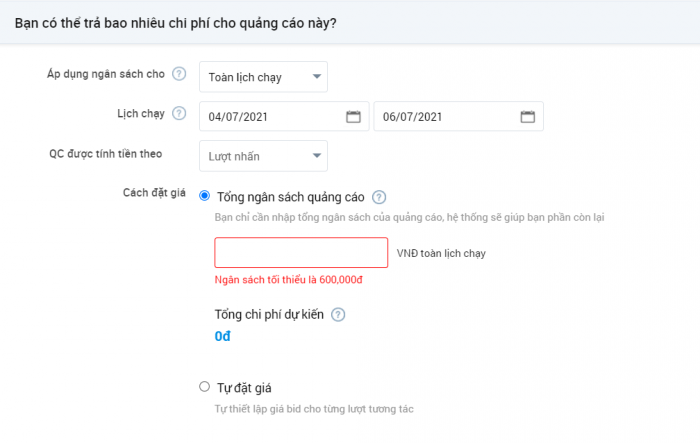This screenshot has height=443, width=700.
Task: Click the Ngân sách tối thiểu là 600,000đ warning
Action: pyautogui.click(x=288, y=280)
